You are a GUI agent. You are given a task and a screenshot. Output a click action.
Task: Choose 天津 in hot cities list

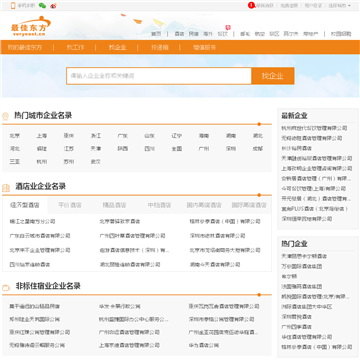tap(96, 149)
